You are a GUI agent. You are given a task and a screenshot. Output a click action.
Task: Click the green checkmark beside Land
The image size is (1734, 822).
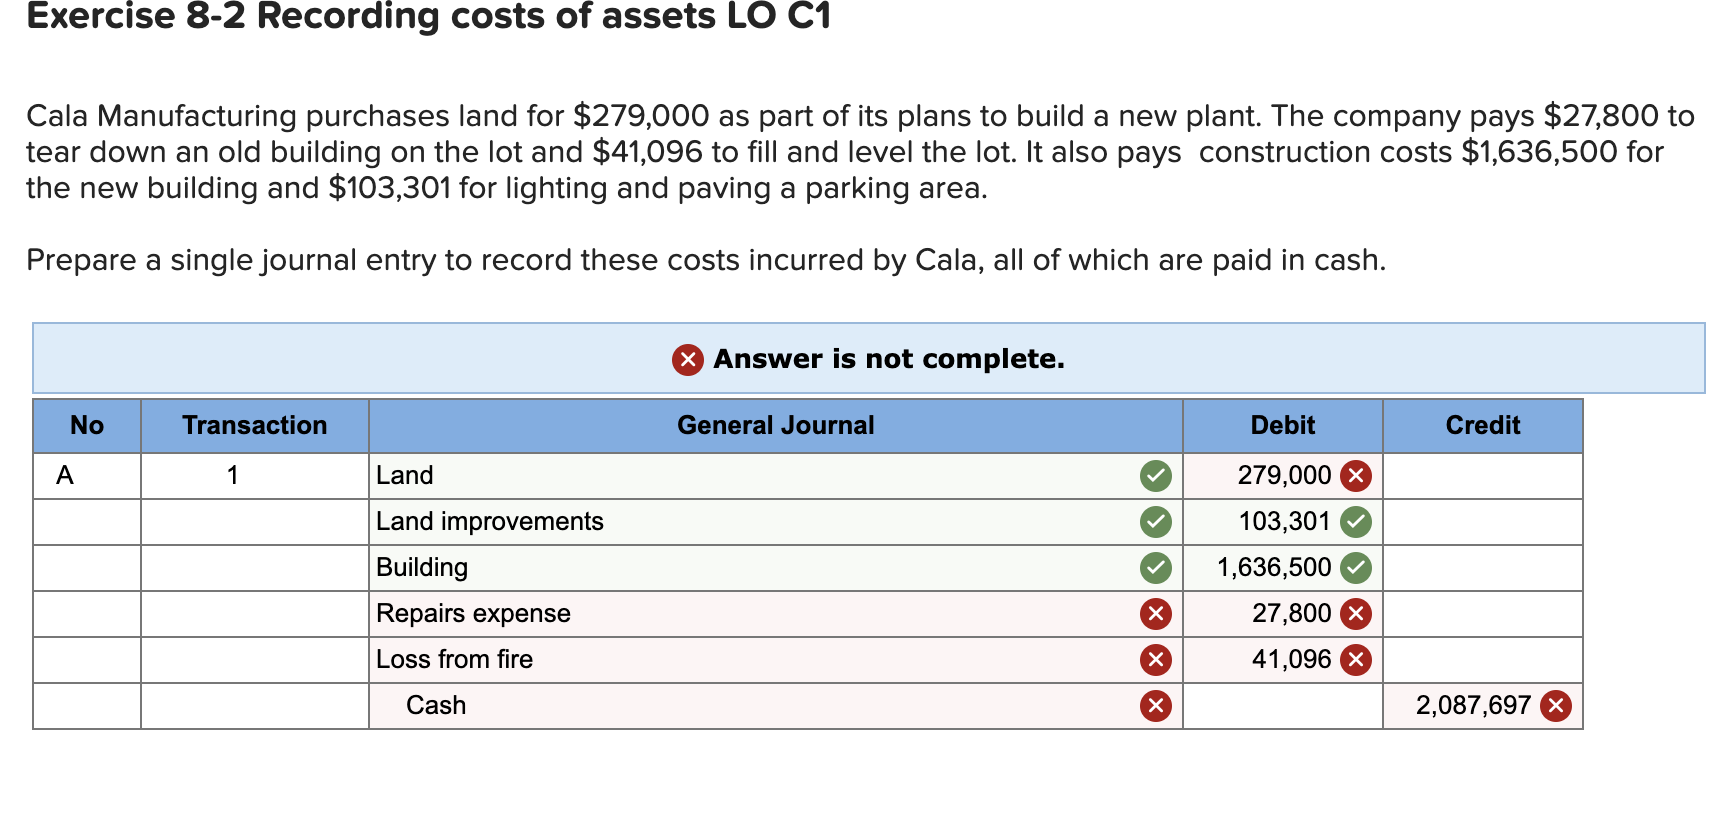pyautogui.click(x=1155, y=475)
